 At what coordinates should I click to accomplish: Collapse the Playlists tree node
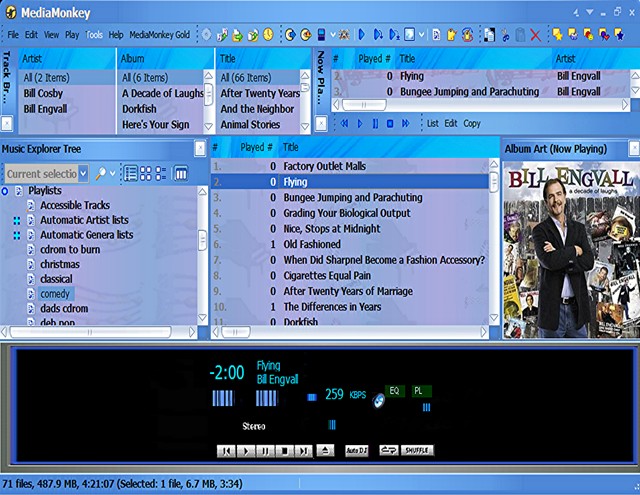(5, 190)
